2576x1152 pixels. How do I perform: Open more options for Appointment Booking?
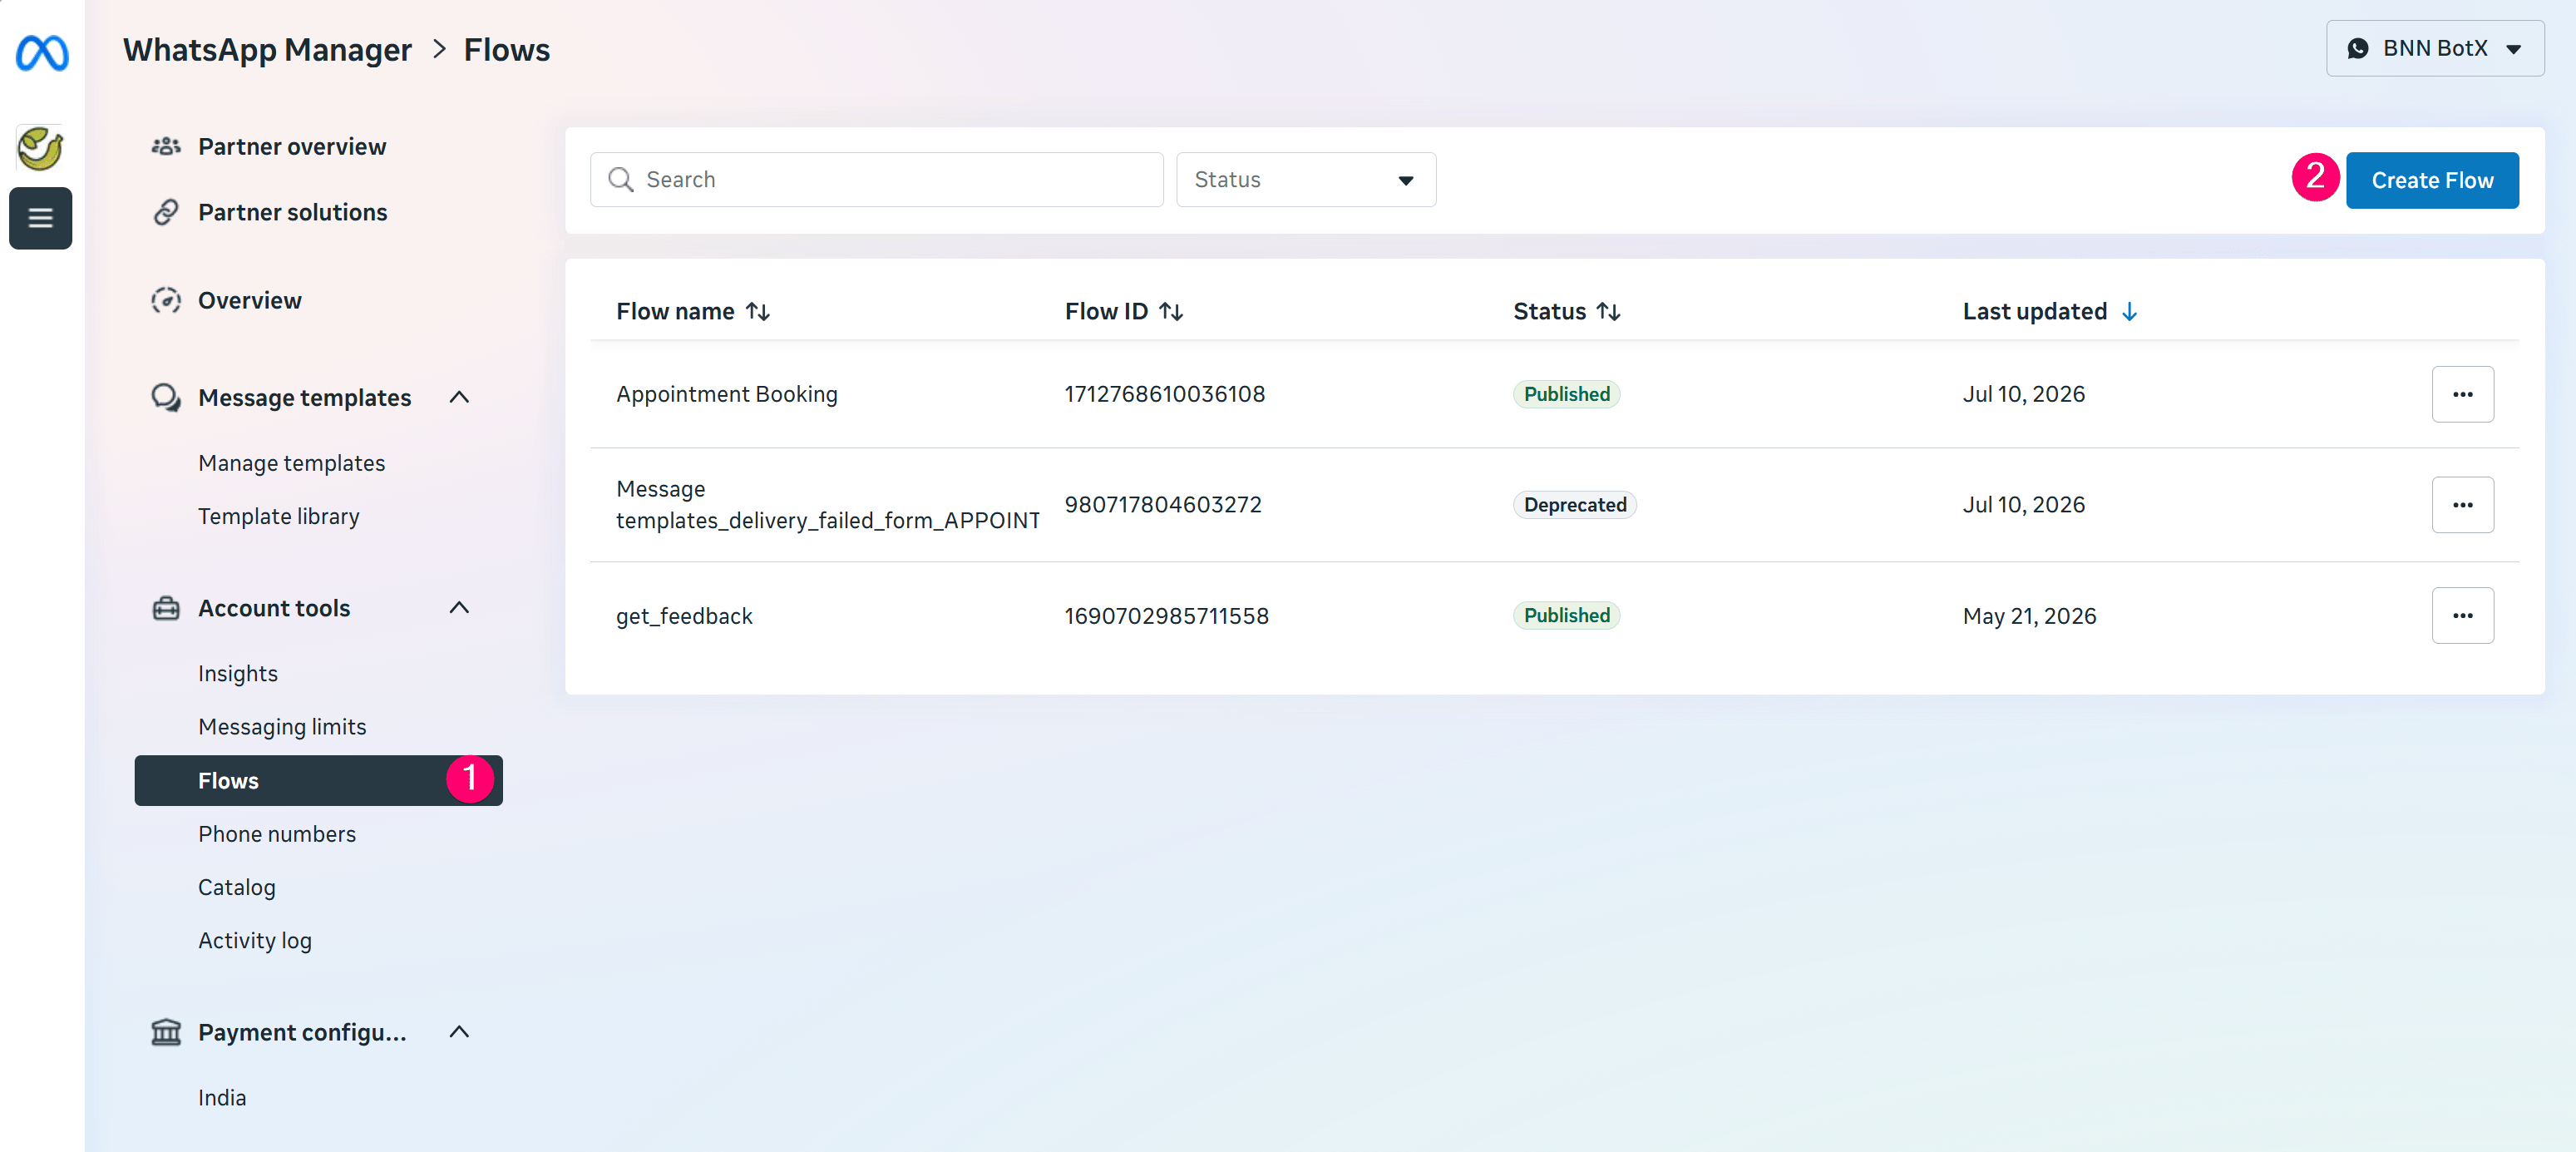tap(2462, 394)
